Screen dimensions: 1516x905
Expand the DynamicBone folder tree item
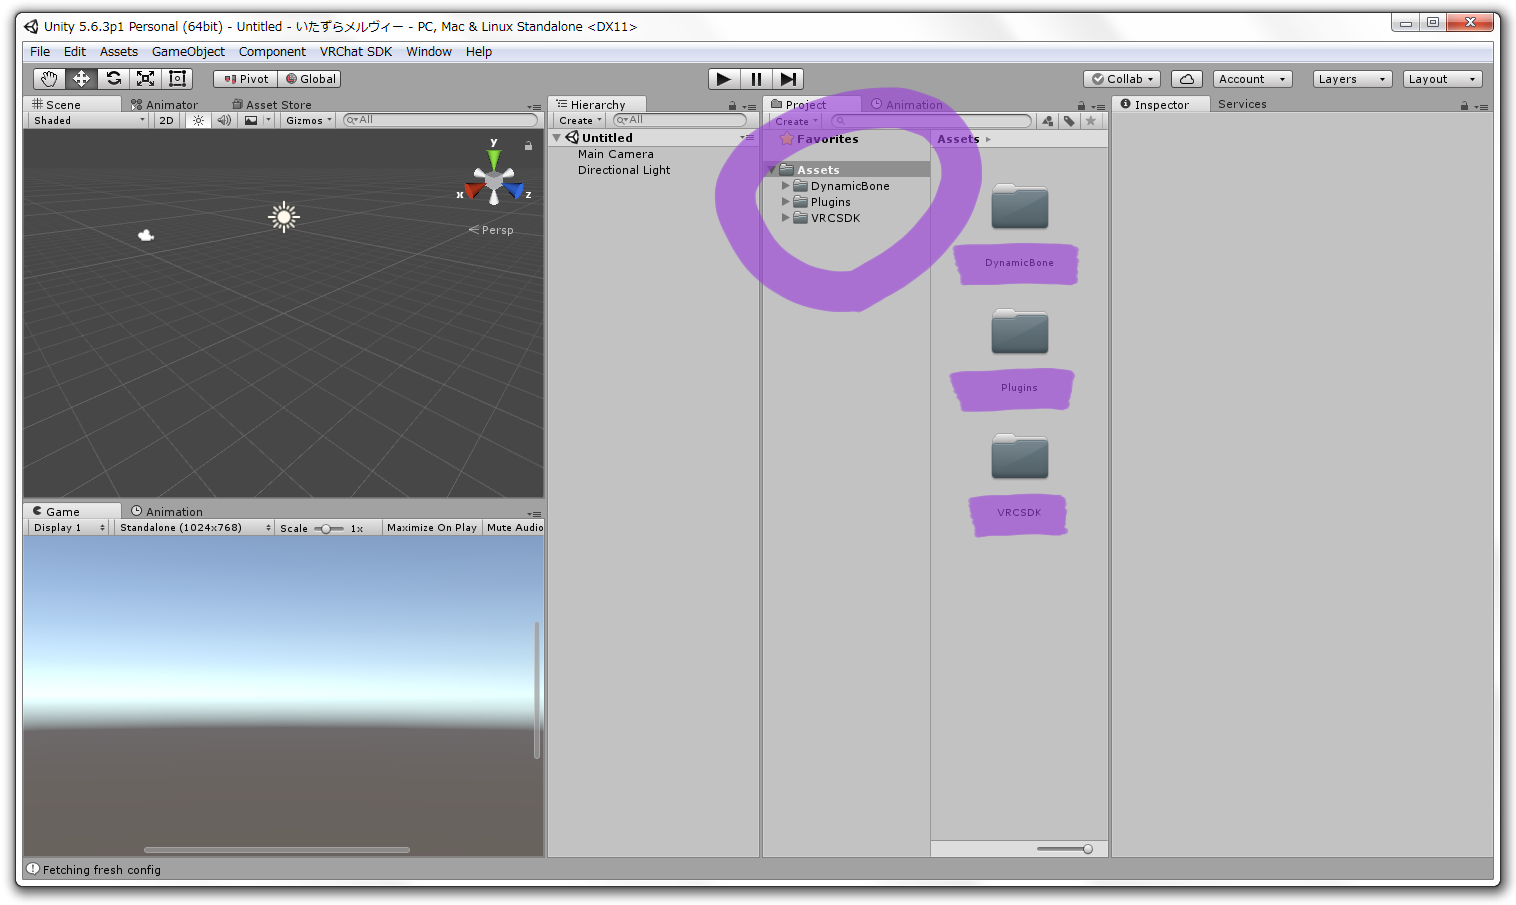click(785, 186)
